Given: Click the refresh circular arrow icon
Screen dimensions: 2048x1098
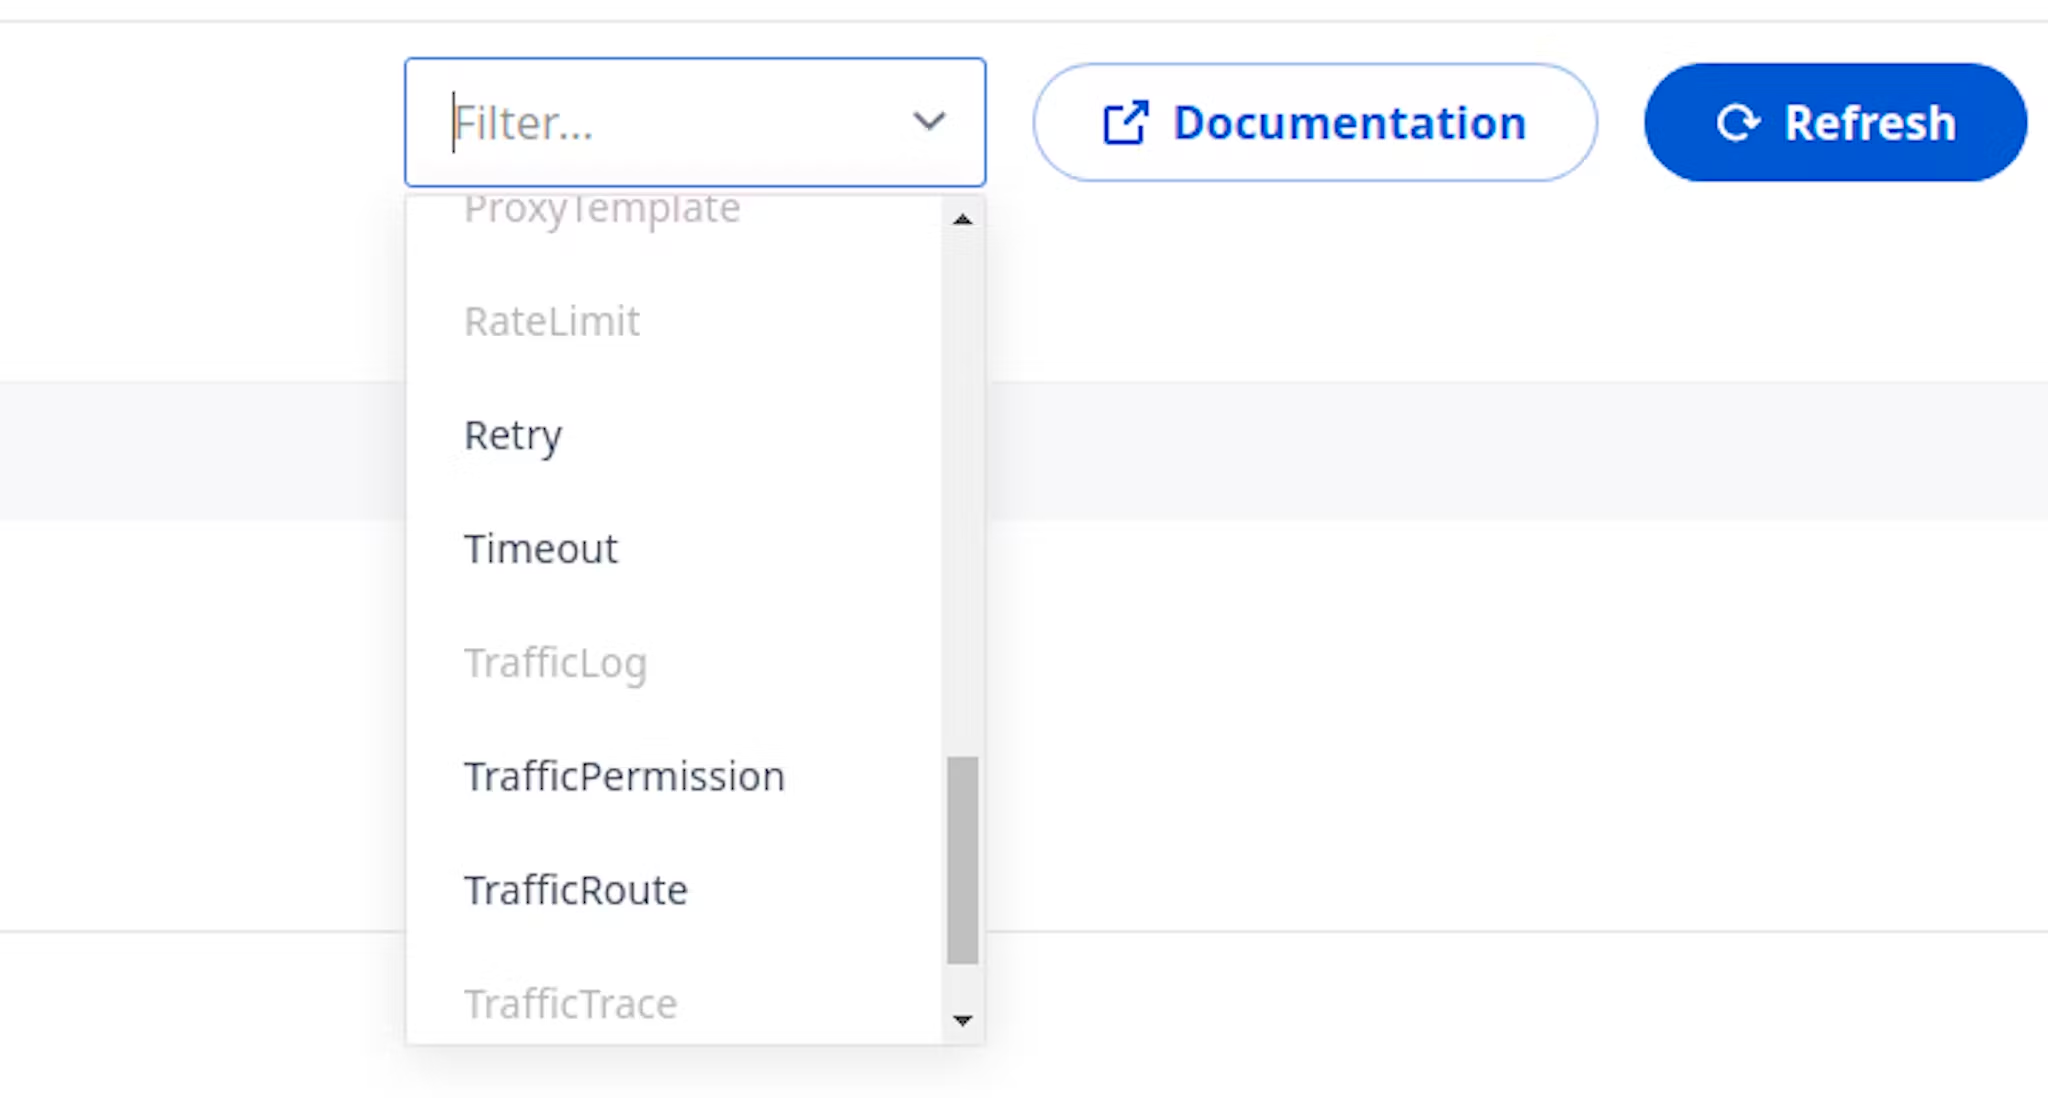Looking at the screenshot, I should pyautogui.click(x=1740, y=122).
